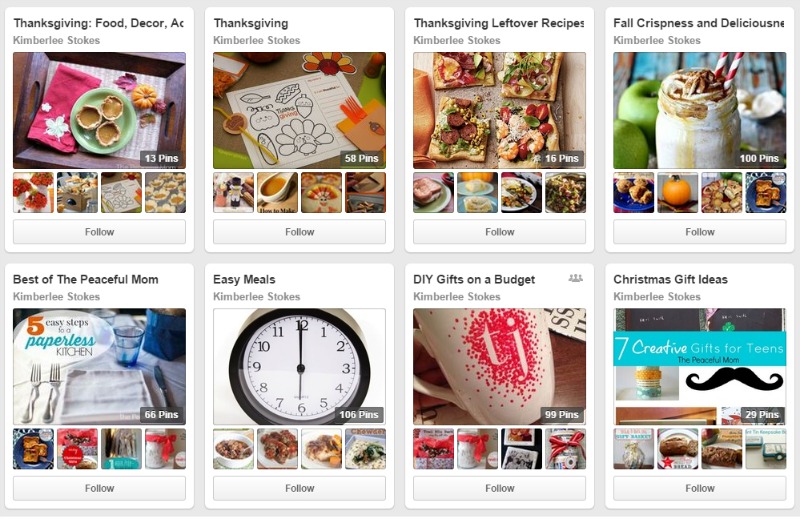Open the pizza cover image of Leftover Recipes
800x519 pixels.
499,110
